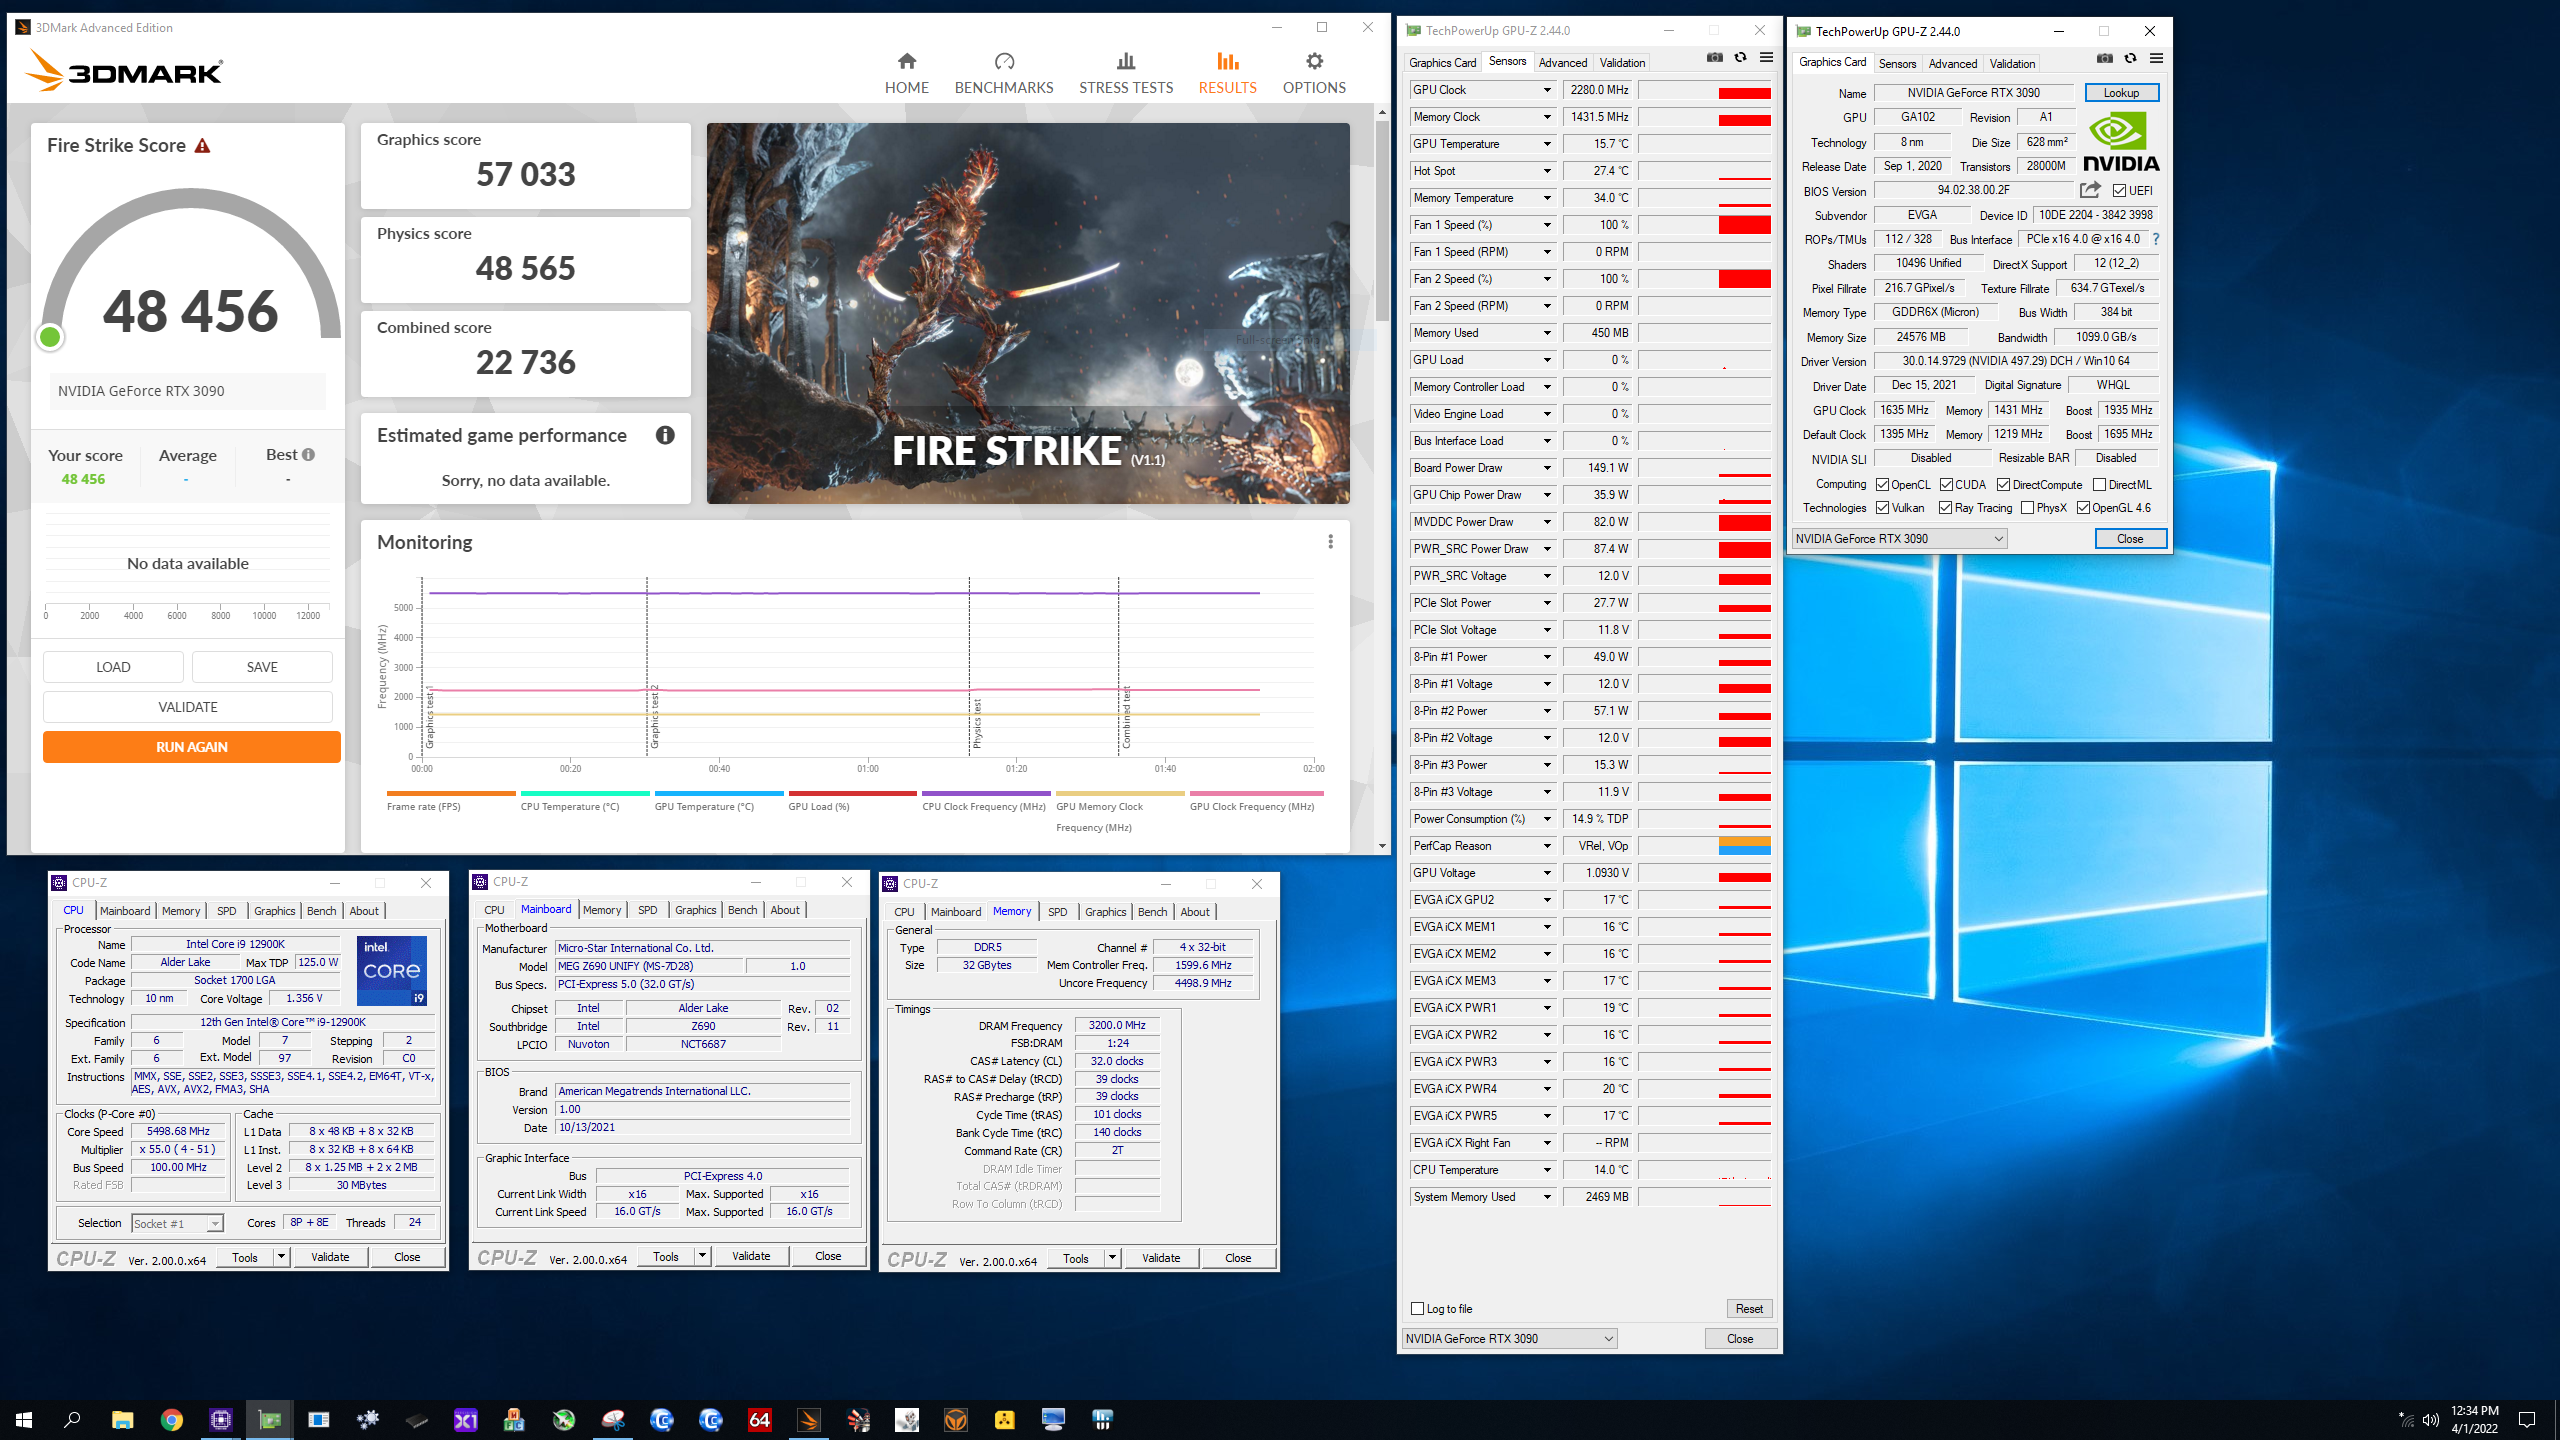Open the 3DMark Options gear
Viewport: 2560px width, 1440px height.
1314,73
